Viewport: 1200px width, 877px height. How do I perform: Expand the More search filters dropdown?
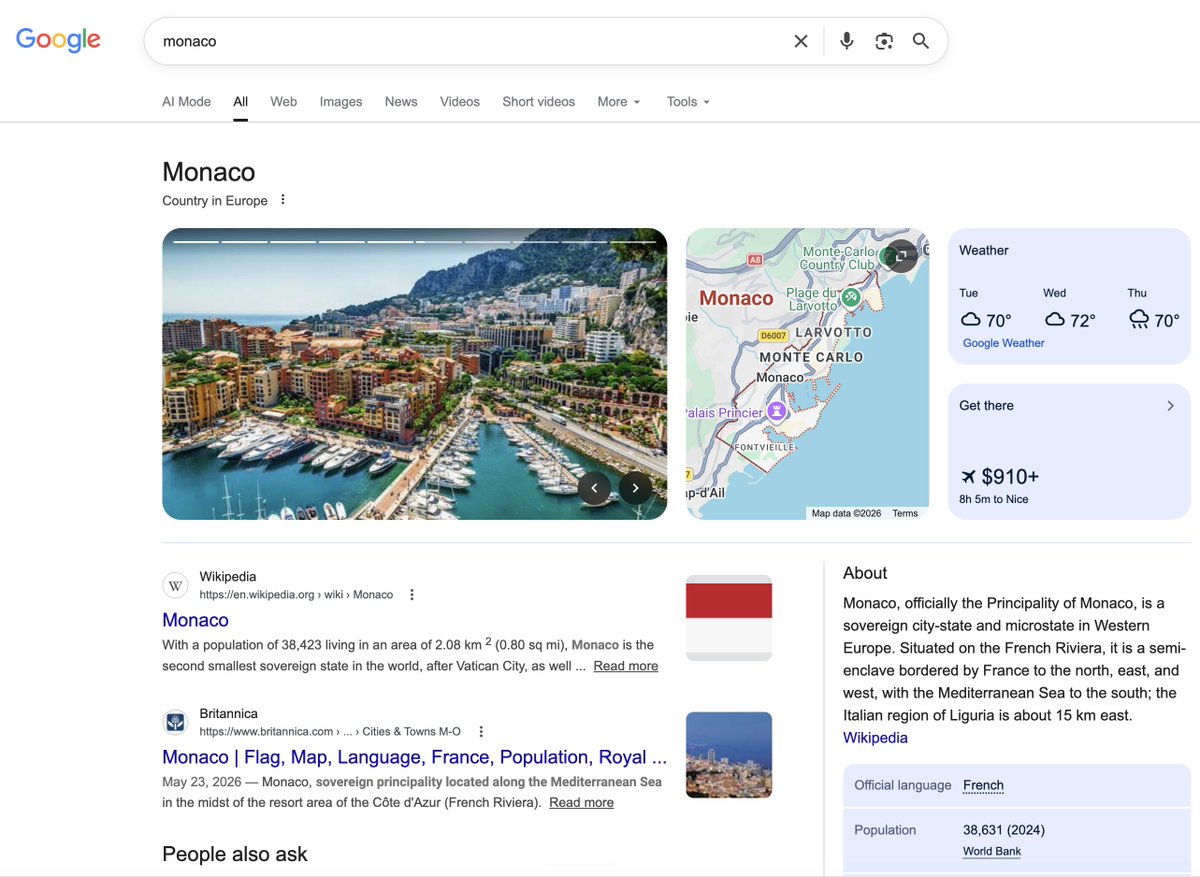click(x=619, y=102)
